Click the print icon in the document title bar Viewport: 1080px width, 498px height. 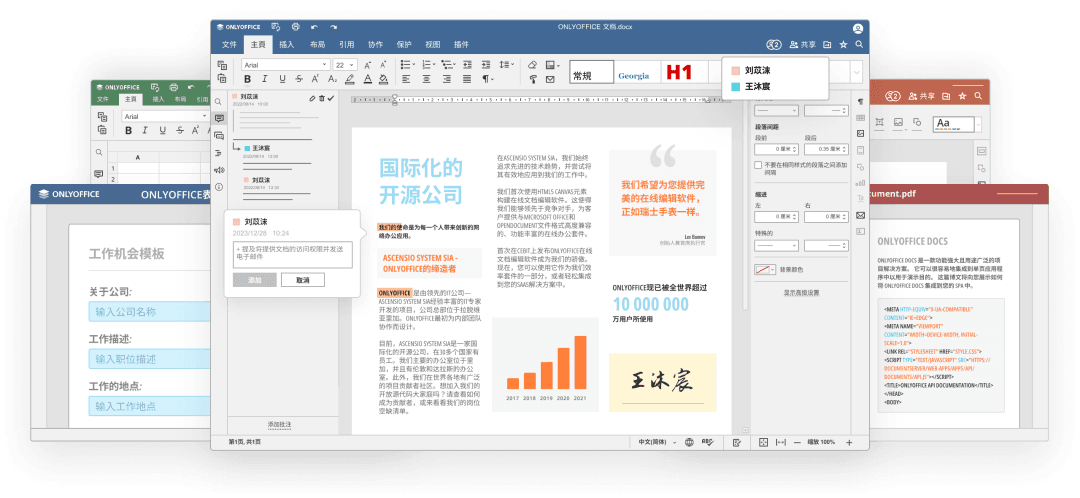click(x=295, y=27)
